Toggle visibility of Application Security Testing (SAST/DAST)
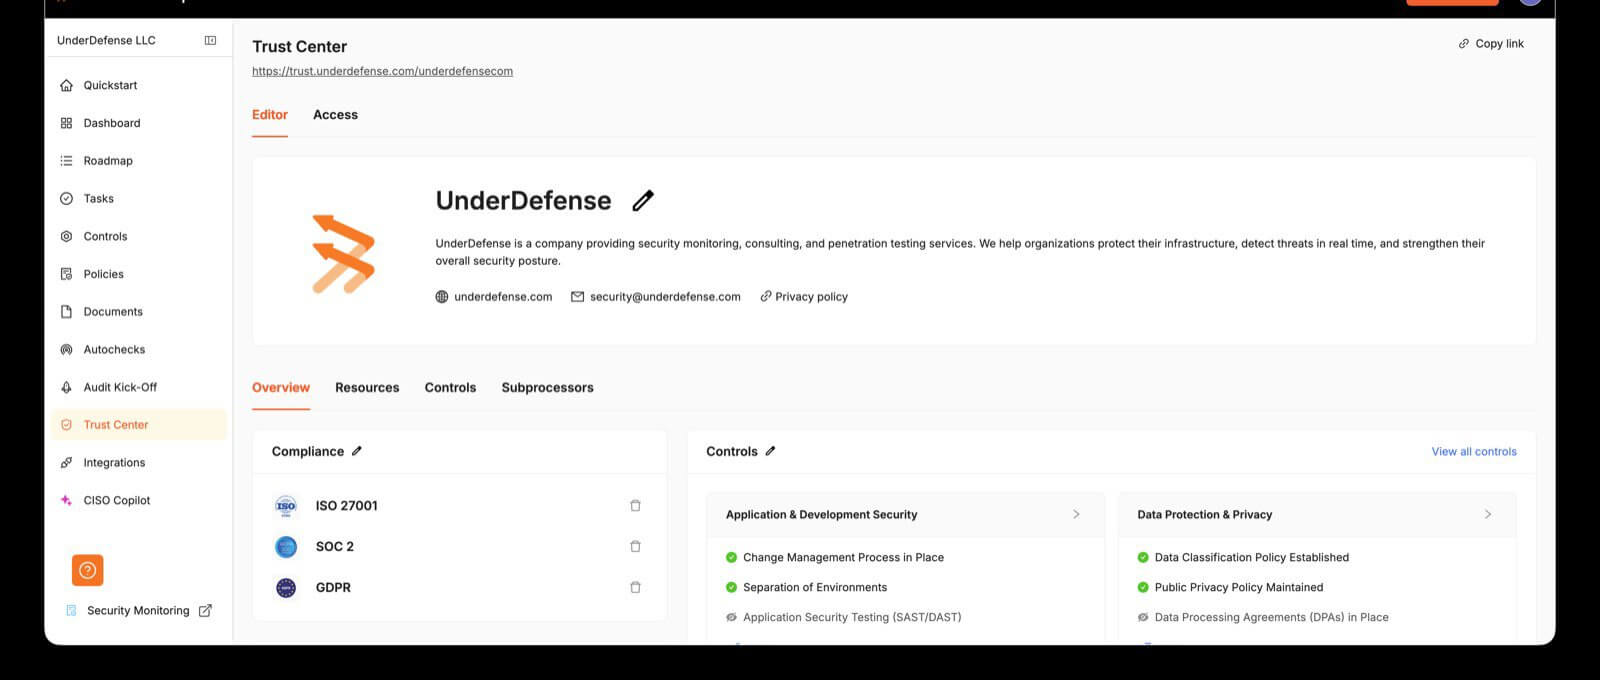 (x=731, y=617)
